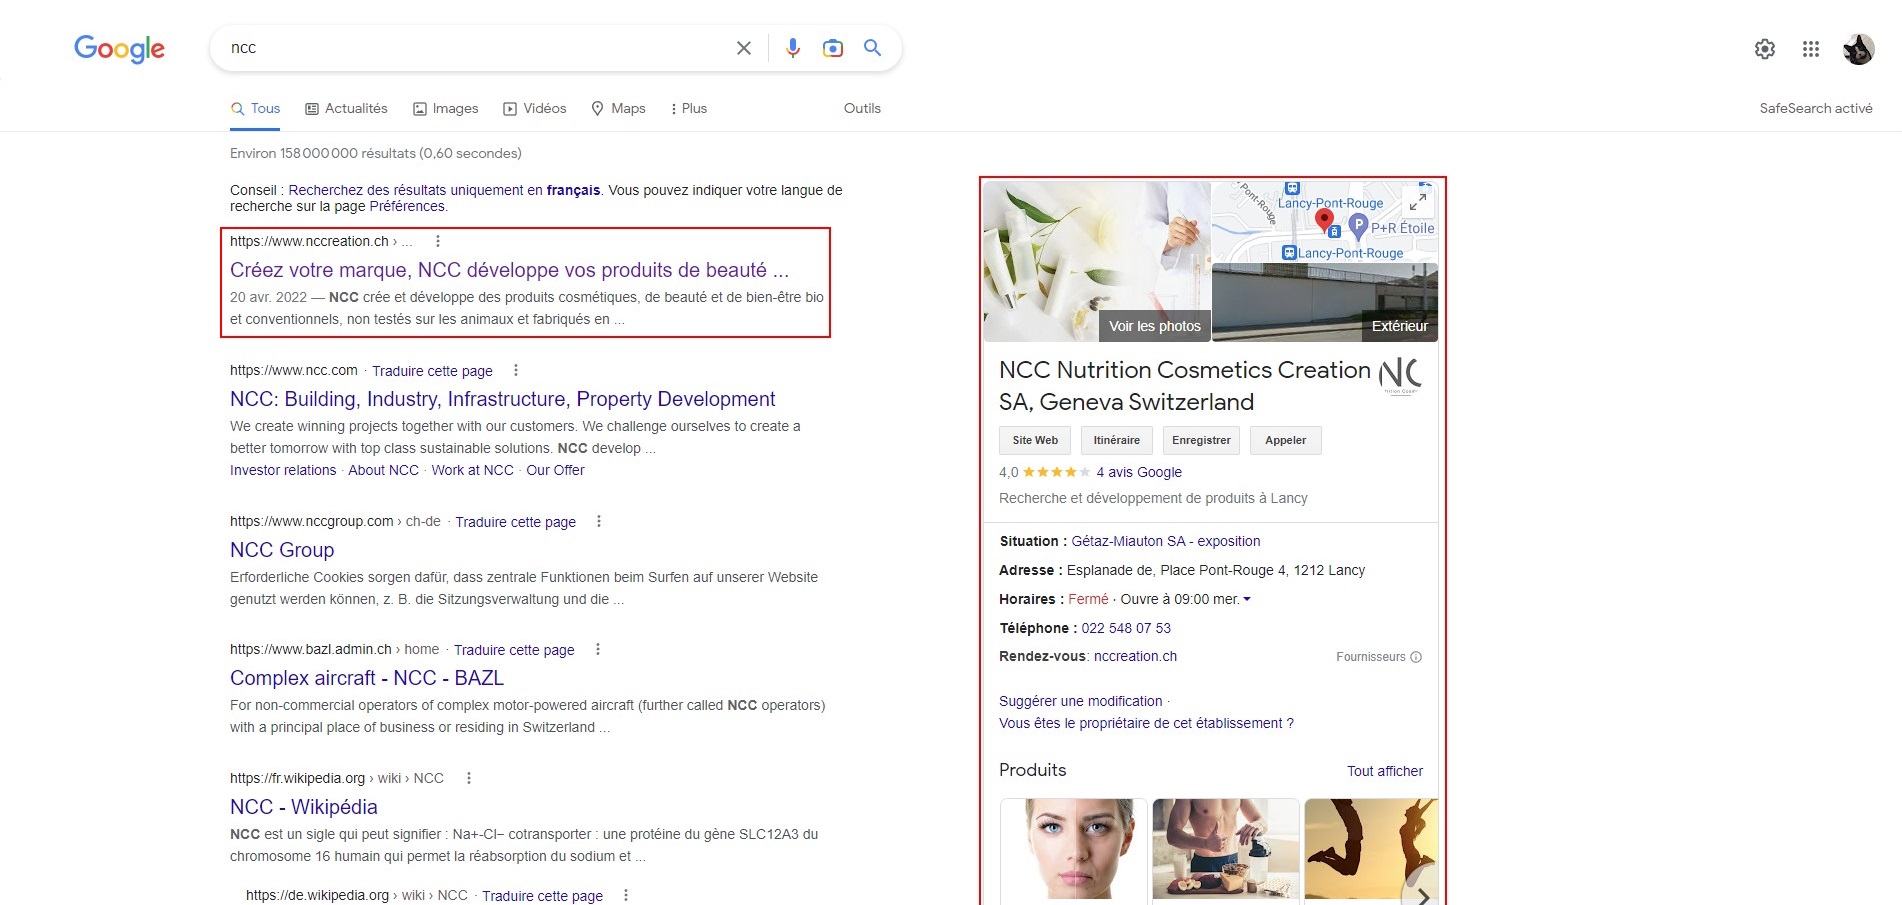The height and width of the screenshot is (905, 1902).
Task: Open image search camera icon
Action: 833,48
